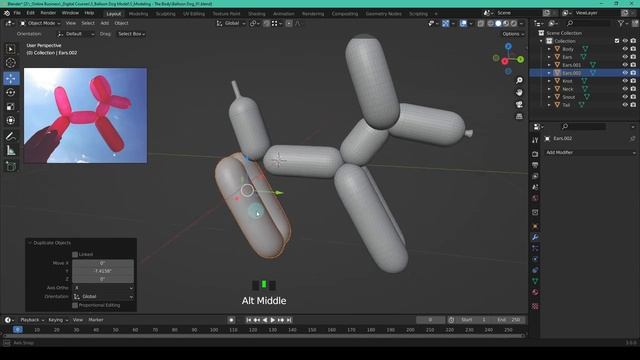
Task: Toggle snapping magnet in header
Action: tap(266, 23)
